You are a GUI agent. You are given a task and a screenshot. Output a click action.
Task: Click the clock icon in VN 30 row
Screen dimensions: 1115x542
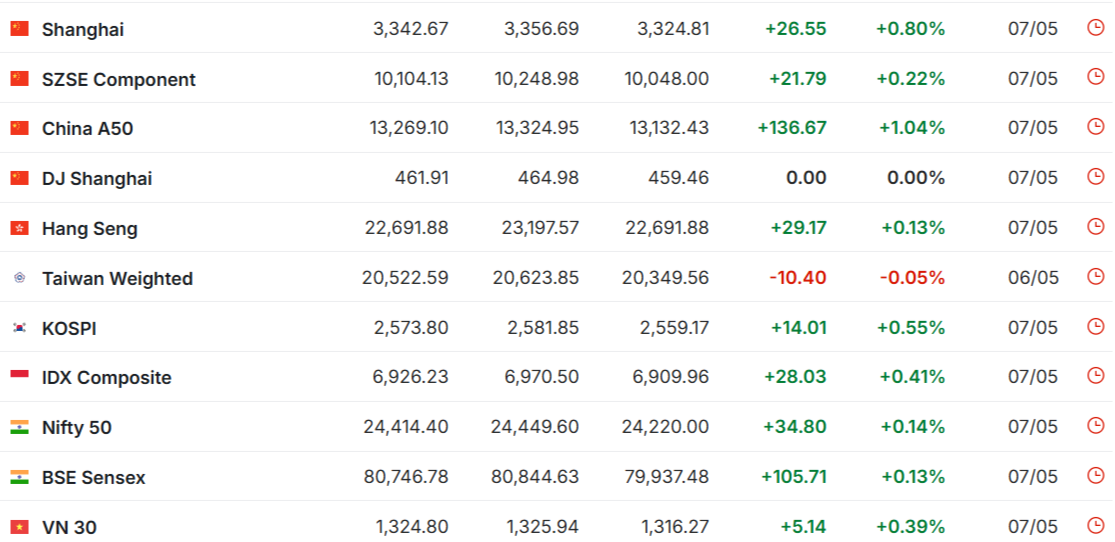pyautogui.click(x=1096, y=526)
